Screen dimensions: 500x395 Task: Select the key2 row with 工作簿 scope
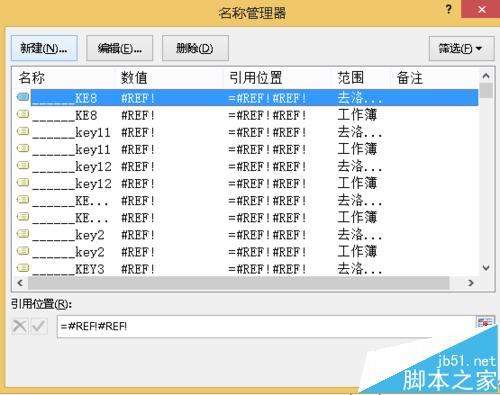[x=247, y=252]
